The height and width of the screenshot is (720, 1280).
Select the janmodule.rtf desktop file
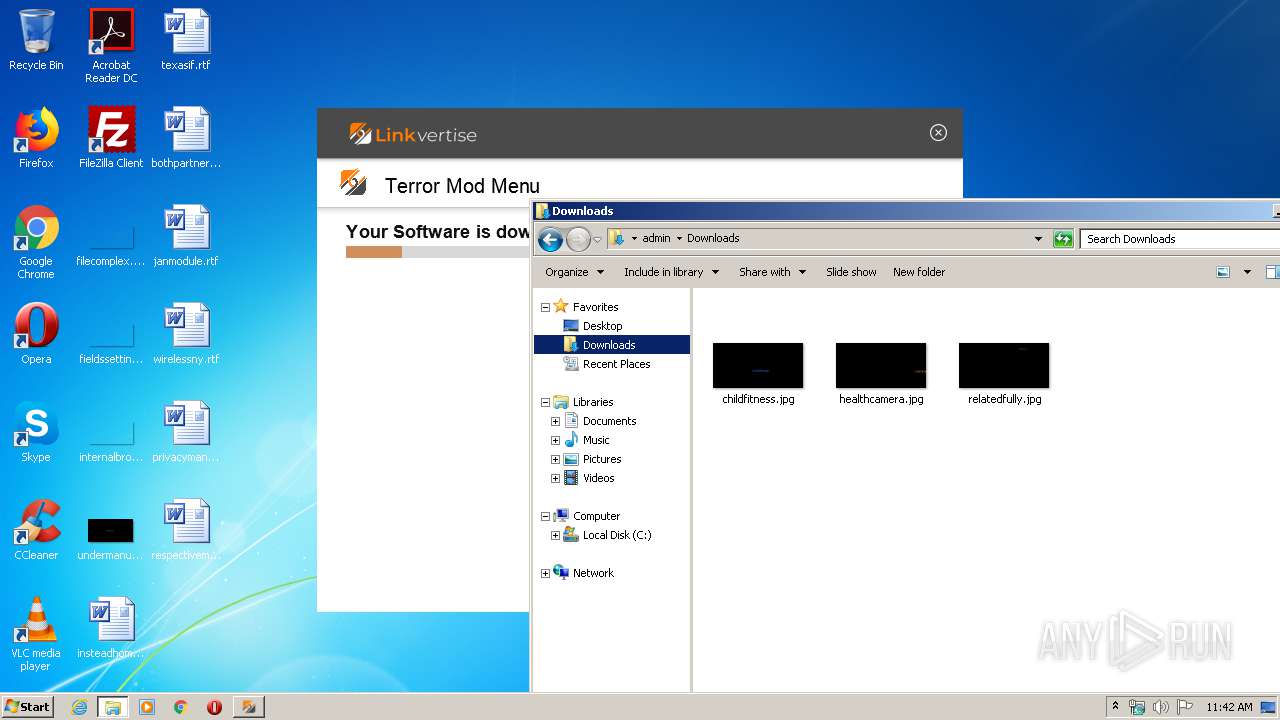(186, 236)
